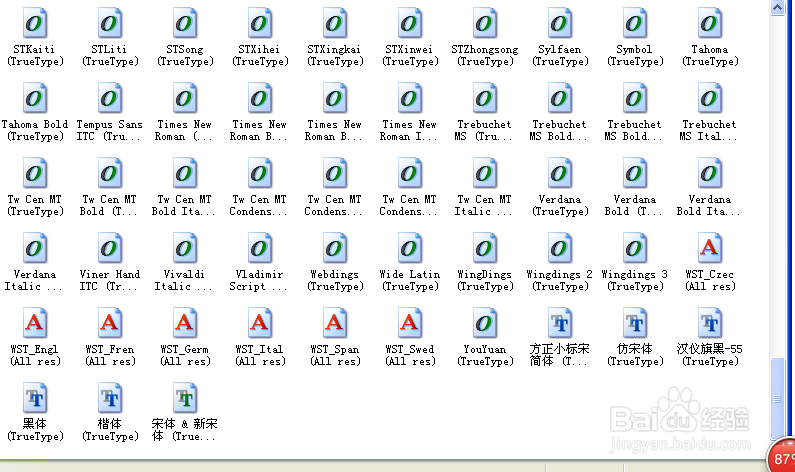Image resolution: width=795 pixels, height=472 pixels.
Task: Click the WST_Czec (All res) font
Action: (710, 248)
